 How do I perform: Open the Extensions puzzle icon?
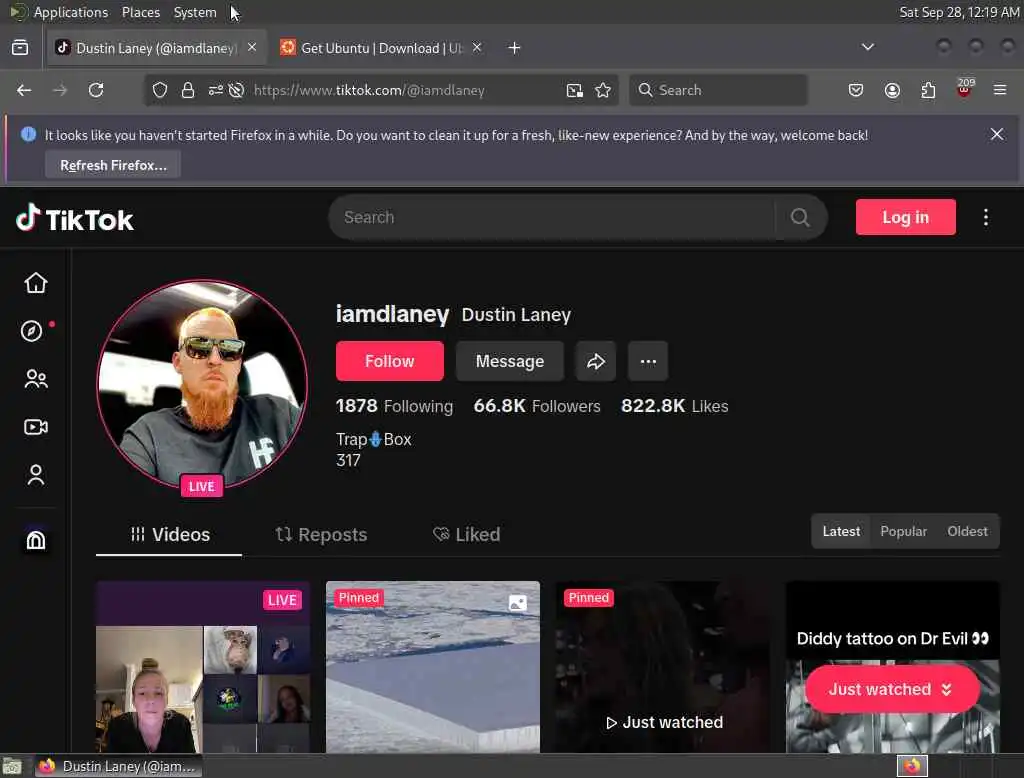(928, 90)
